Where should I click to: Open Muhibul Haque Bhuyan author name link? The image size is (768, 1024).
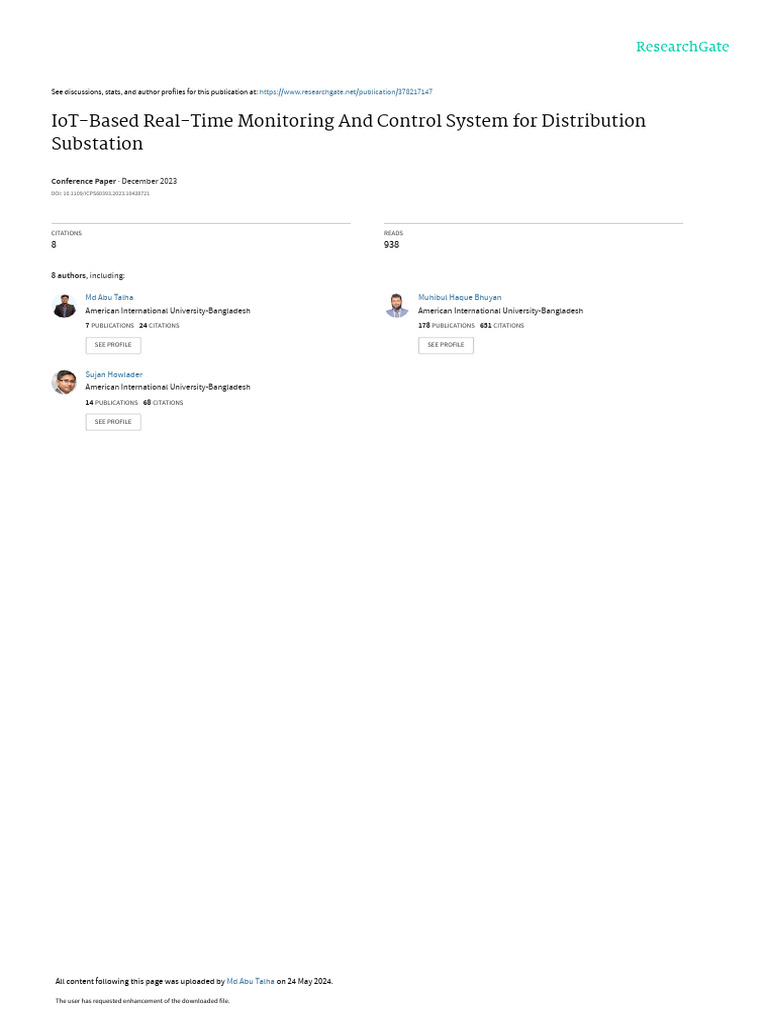pyautogui.click(x=460, y=297)
